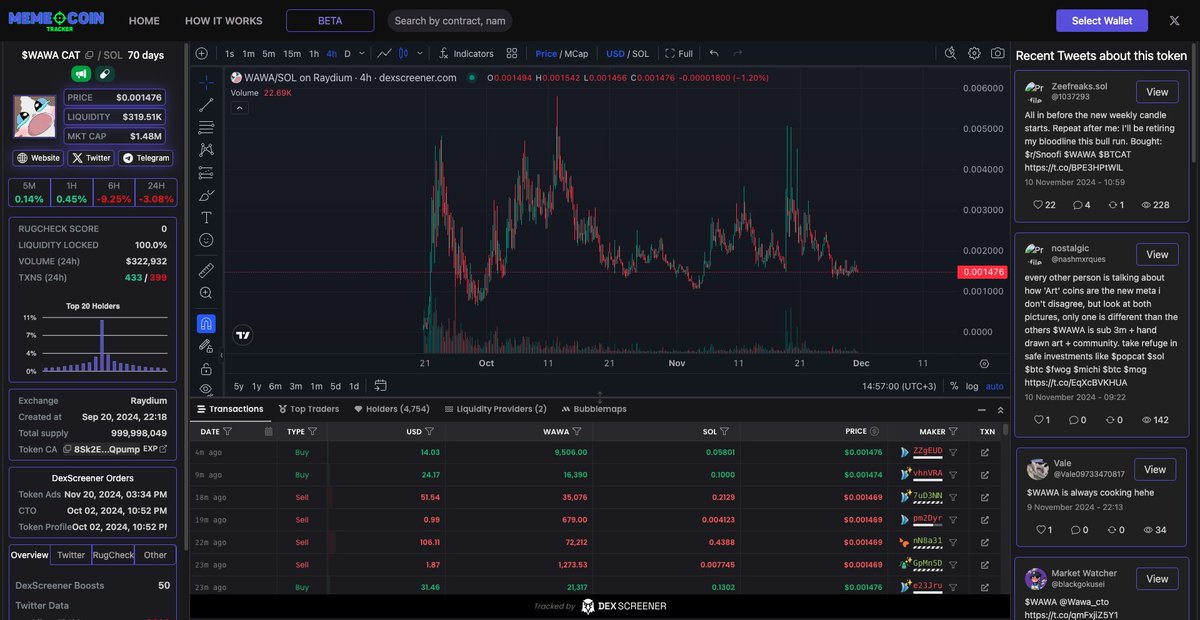Screen dimensions: 1200x620
Task: Open the token Telegram link
Action: click(145, 158)
